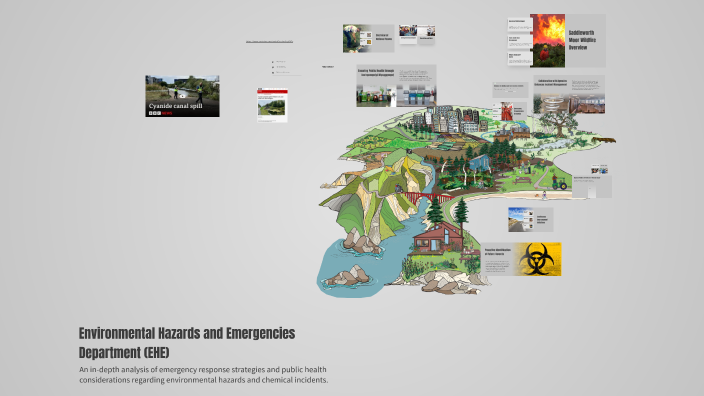Open the slide with the man bending over plants

369,38
